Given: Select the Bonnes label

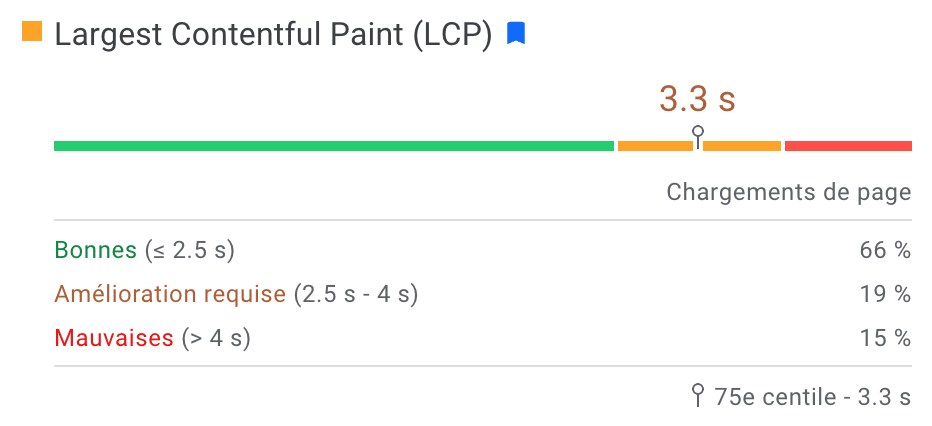Looking at the screenshot, I should 96,250.
